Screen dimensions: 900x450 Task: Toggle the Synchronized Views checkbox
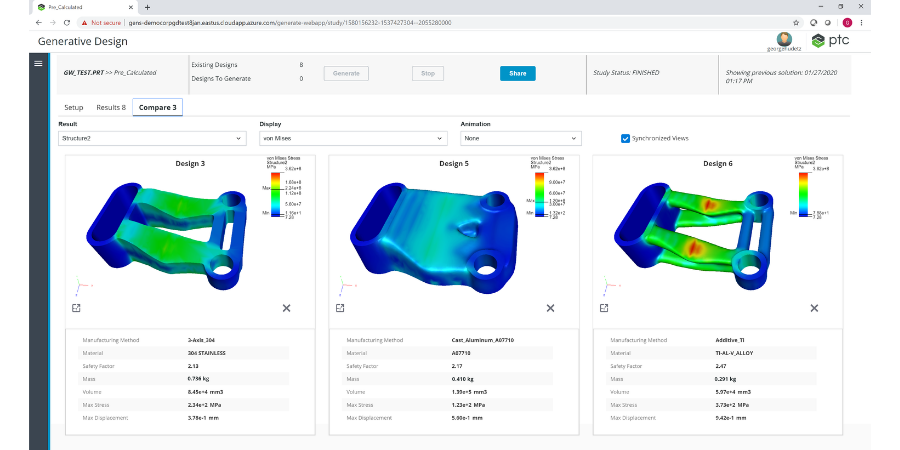[626, 138]
